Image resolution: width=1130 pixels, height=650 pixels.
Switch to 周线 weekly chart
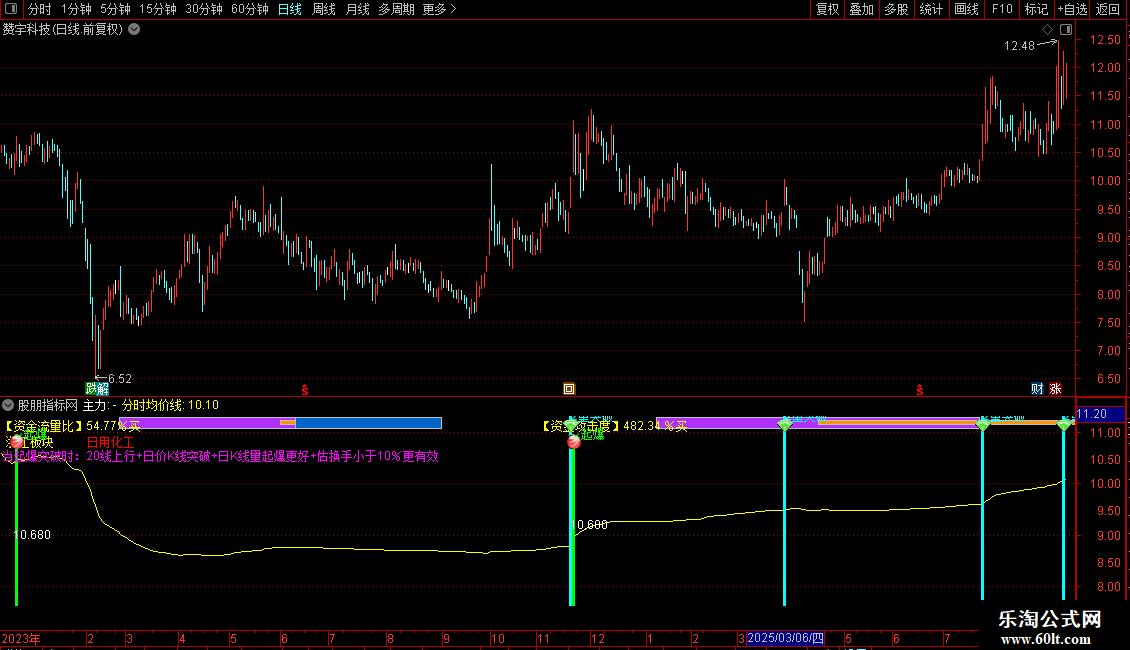click(324, 9)
